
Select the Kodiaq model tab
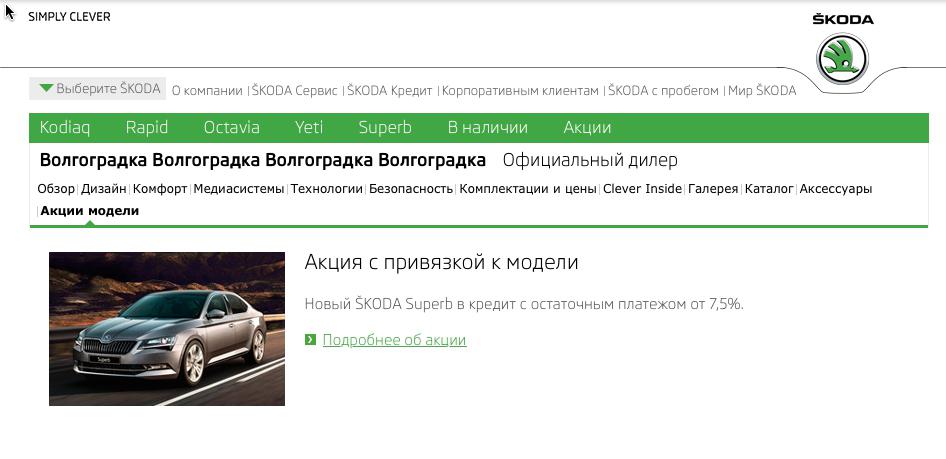click(x=65, y=127)
